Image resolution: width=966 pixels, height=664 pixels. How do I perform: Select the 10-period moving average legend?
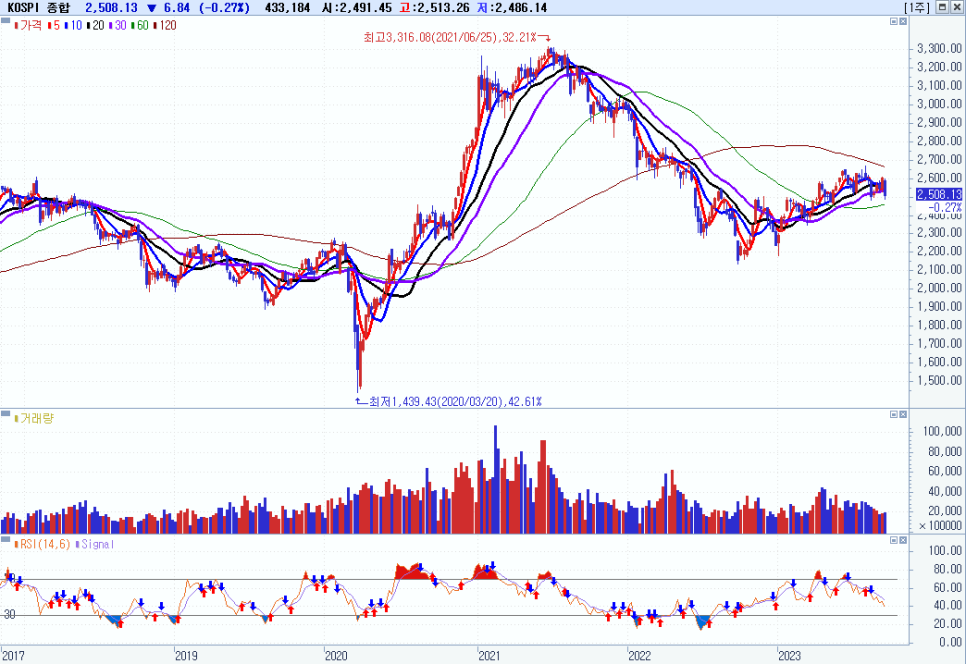[73, 25]
